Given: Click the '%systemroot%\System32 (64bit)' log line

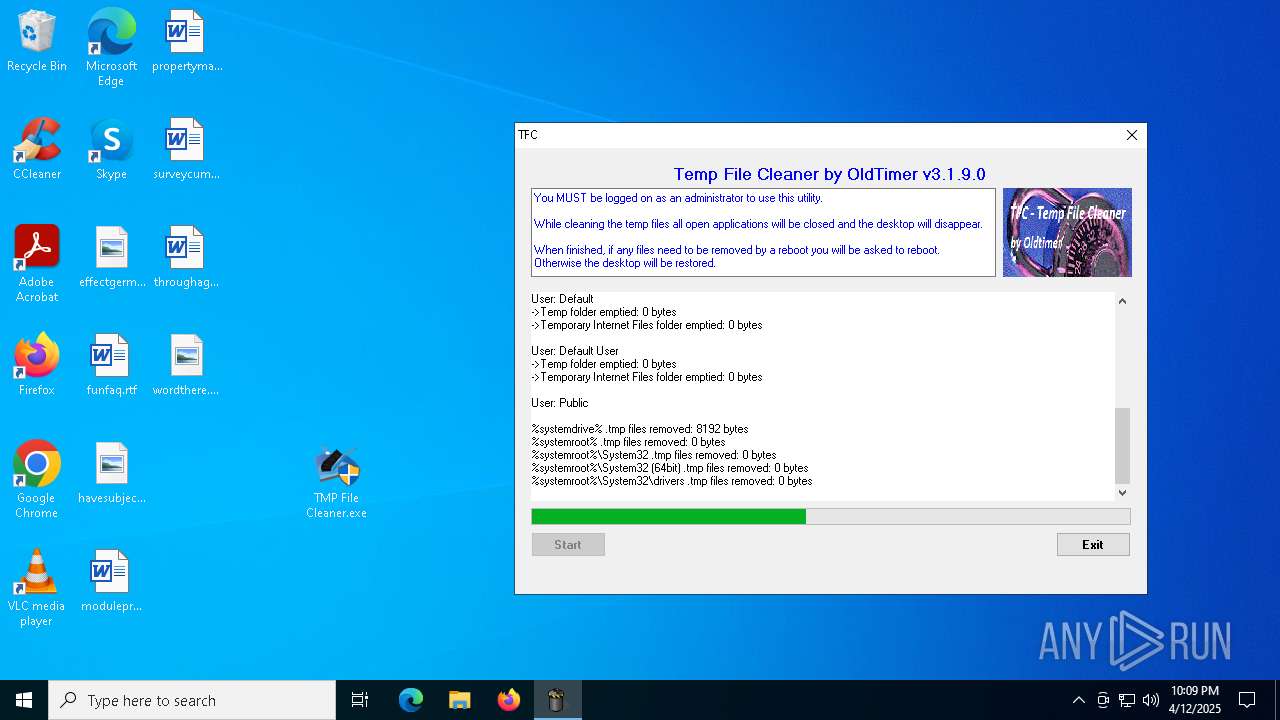Looking at the screenshot, I should coord(670,468).
